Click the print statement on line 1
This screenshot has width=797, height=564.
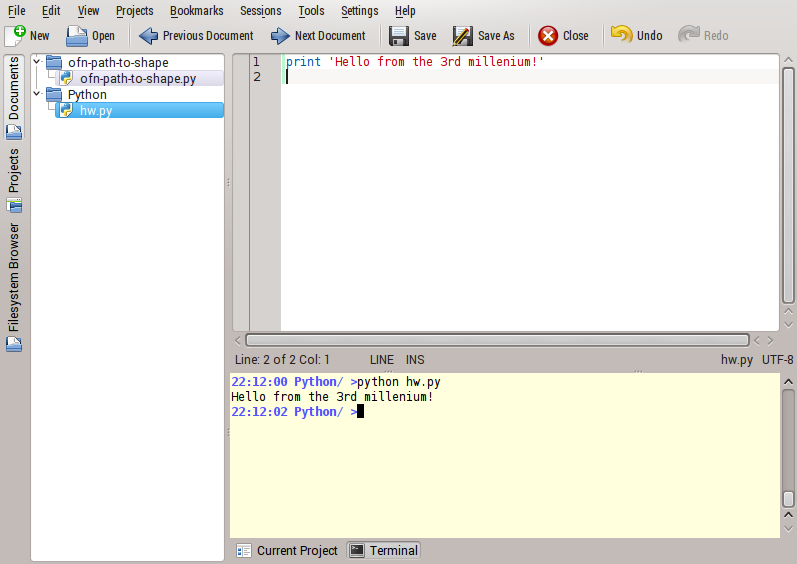415,62
